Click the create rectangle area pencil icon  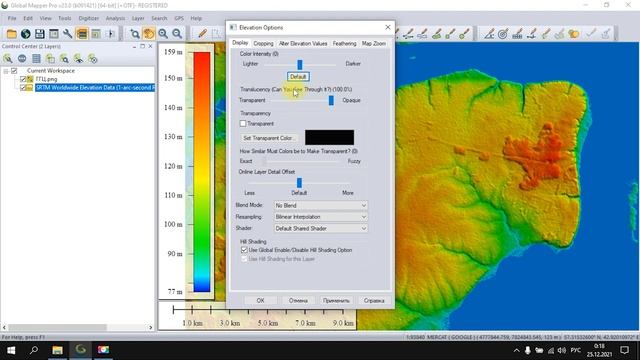click(422, 34)
